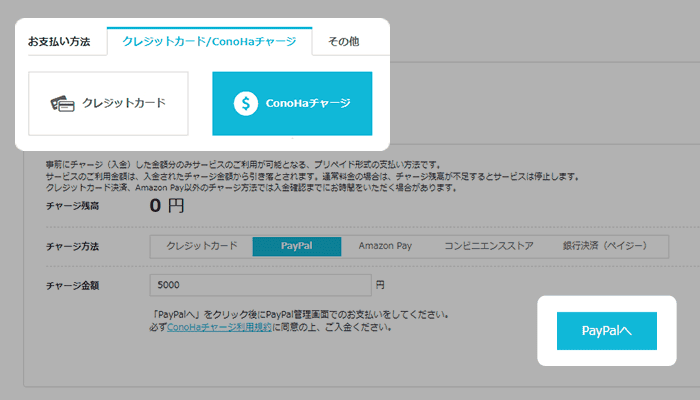700x400 pixels.
Task: Select PayPal as charge method
Action: [x=297, y=246]
